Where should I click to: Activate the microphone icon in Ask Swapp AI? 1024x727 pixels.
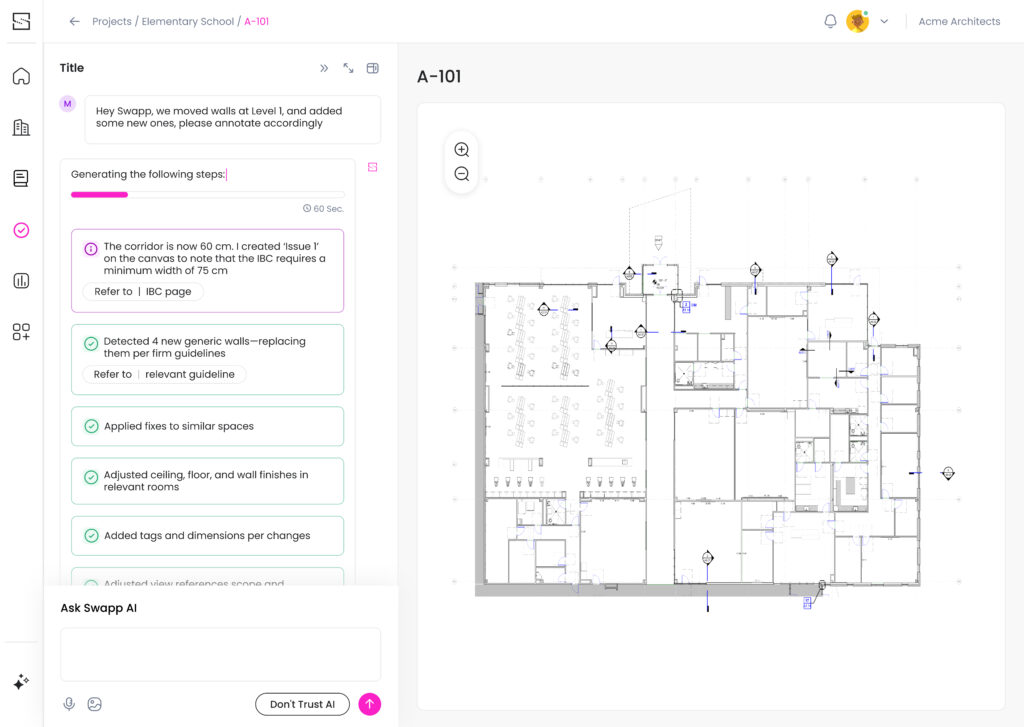click(x=69, y=703)
